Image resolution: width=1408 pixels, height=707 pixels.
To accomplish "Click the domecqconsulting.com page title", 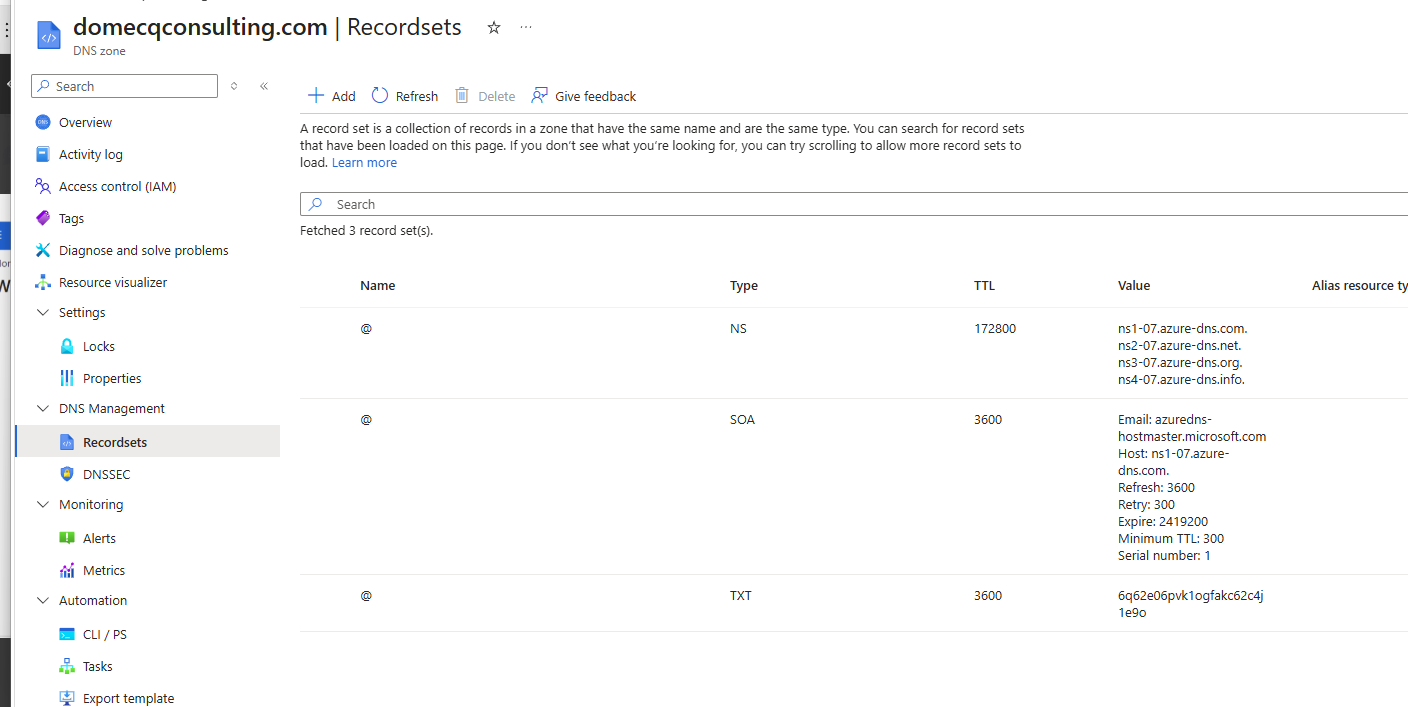I will (200, 27).
